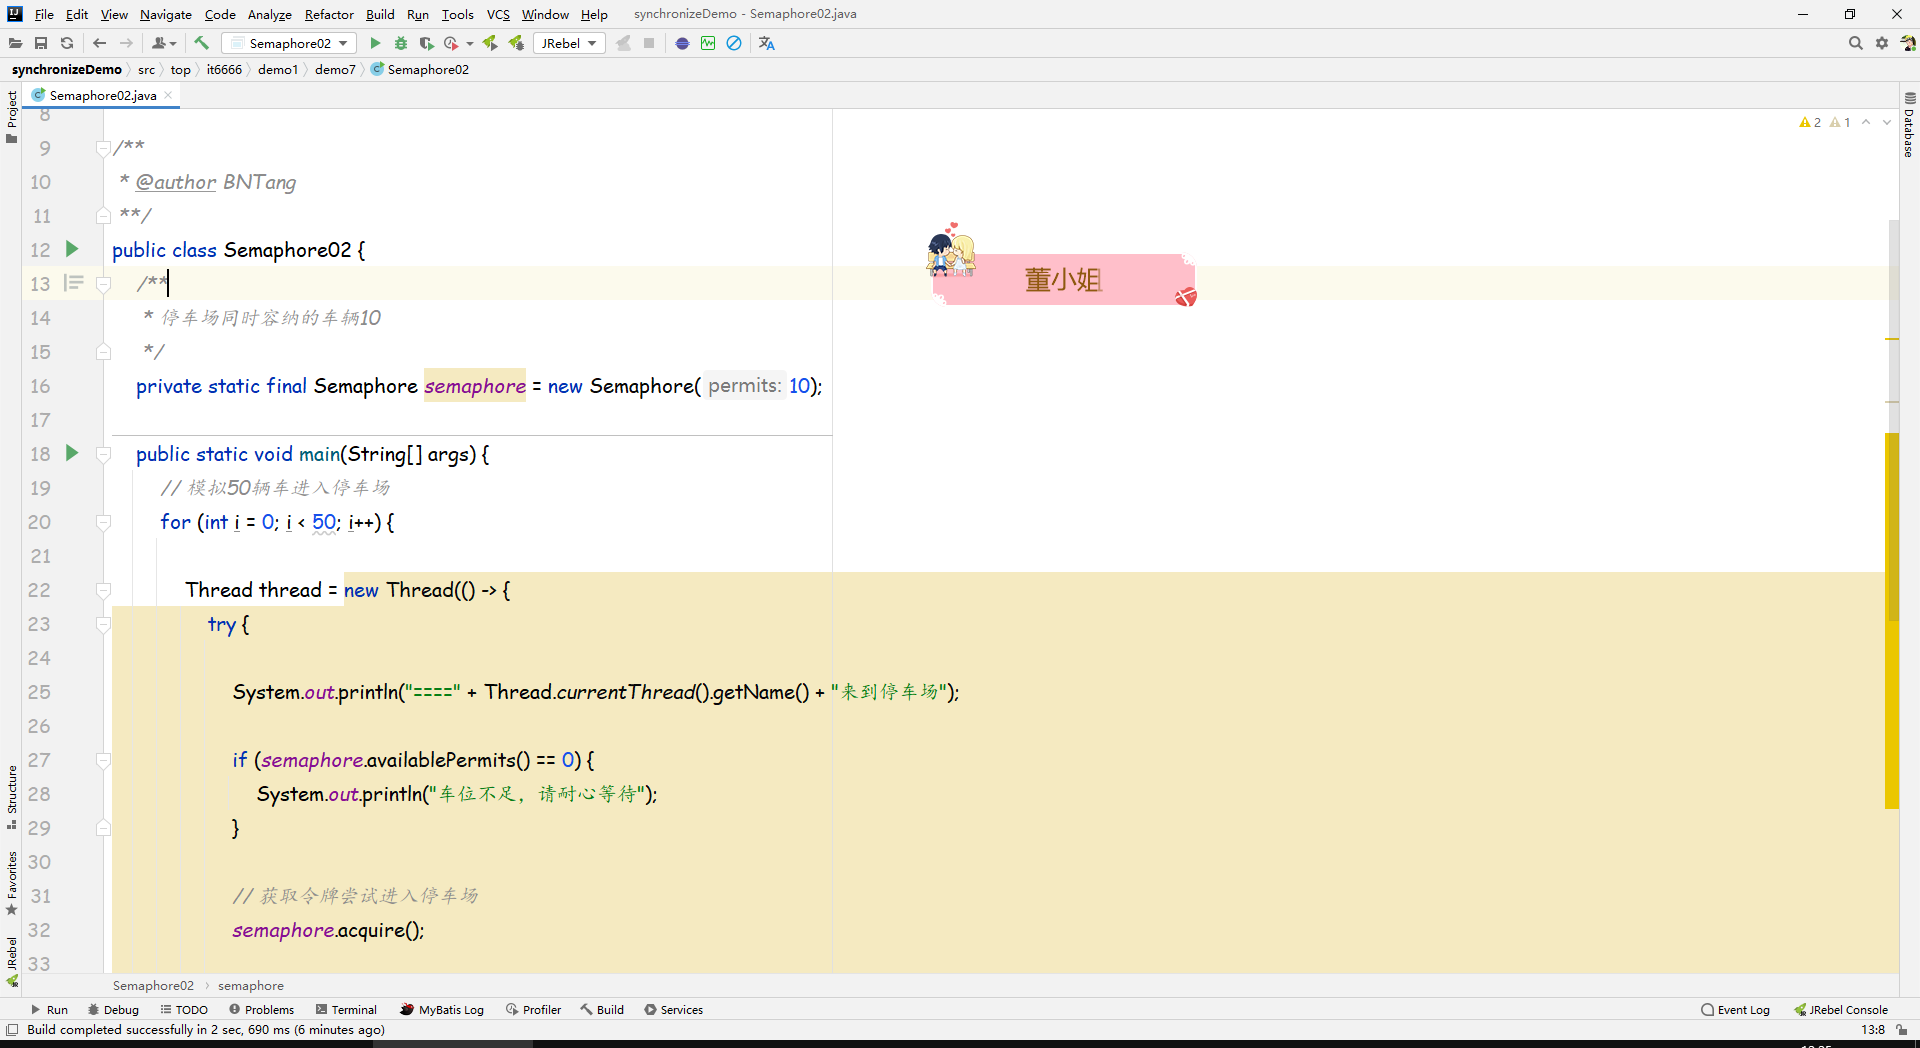Run with JRebel using the rocket icon
1920x1048 pixels.
(x=490, y=43)
